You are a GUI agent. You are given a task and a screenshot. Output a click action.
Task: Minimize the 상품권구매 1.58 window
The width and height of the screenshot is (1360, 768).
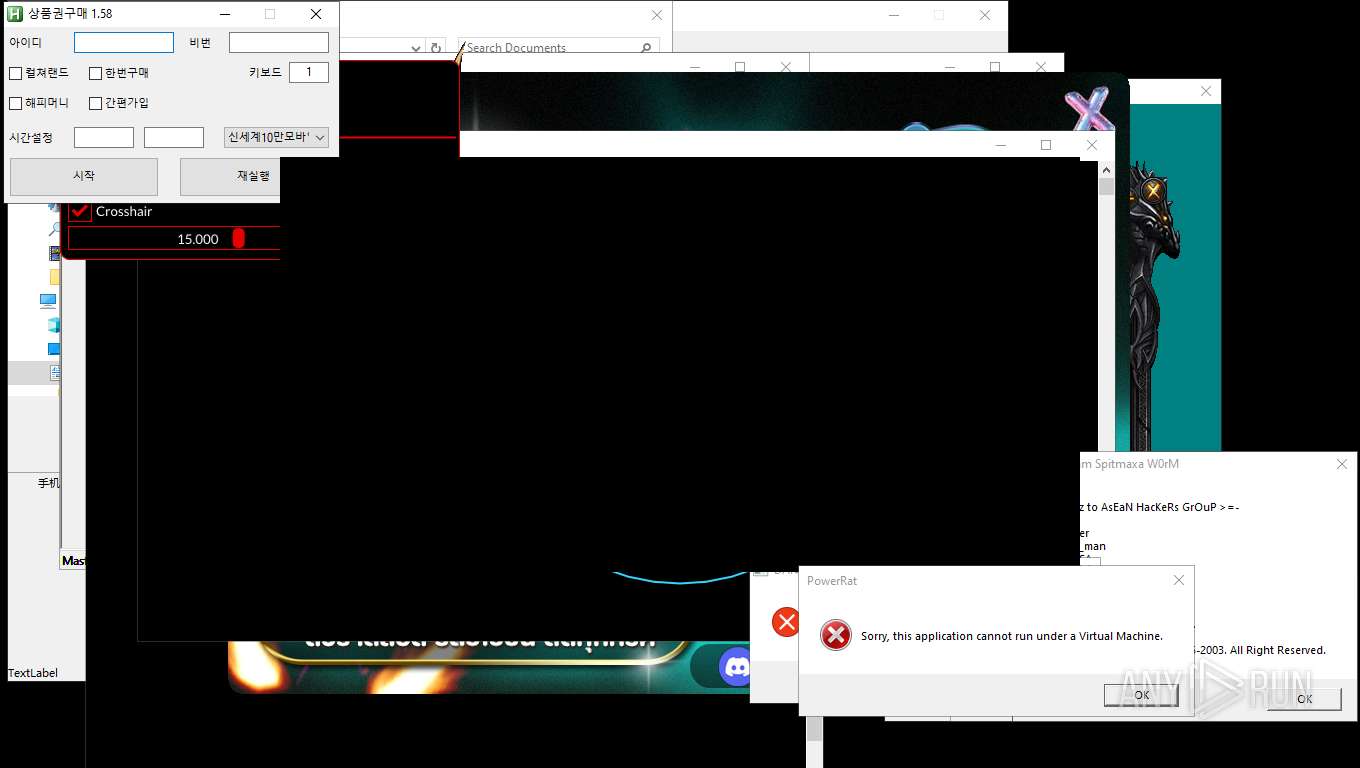[224, 14]
